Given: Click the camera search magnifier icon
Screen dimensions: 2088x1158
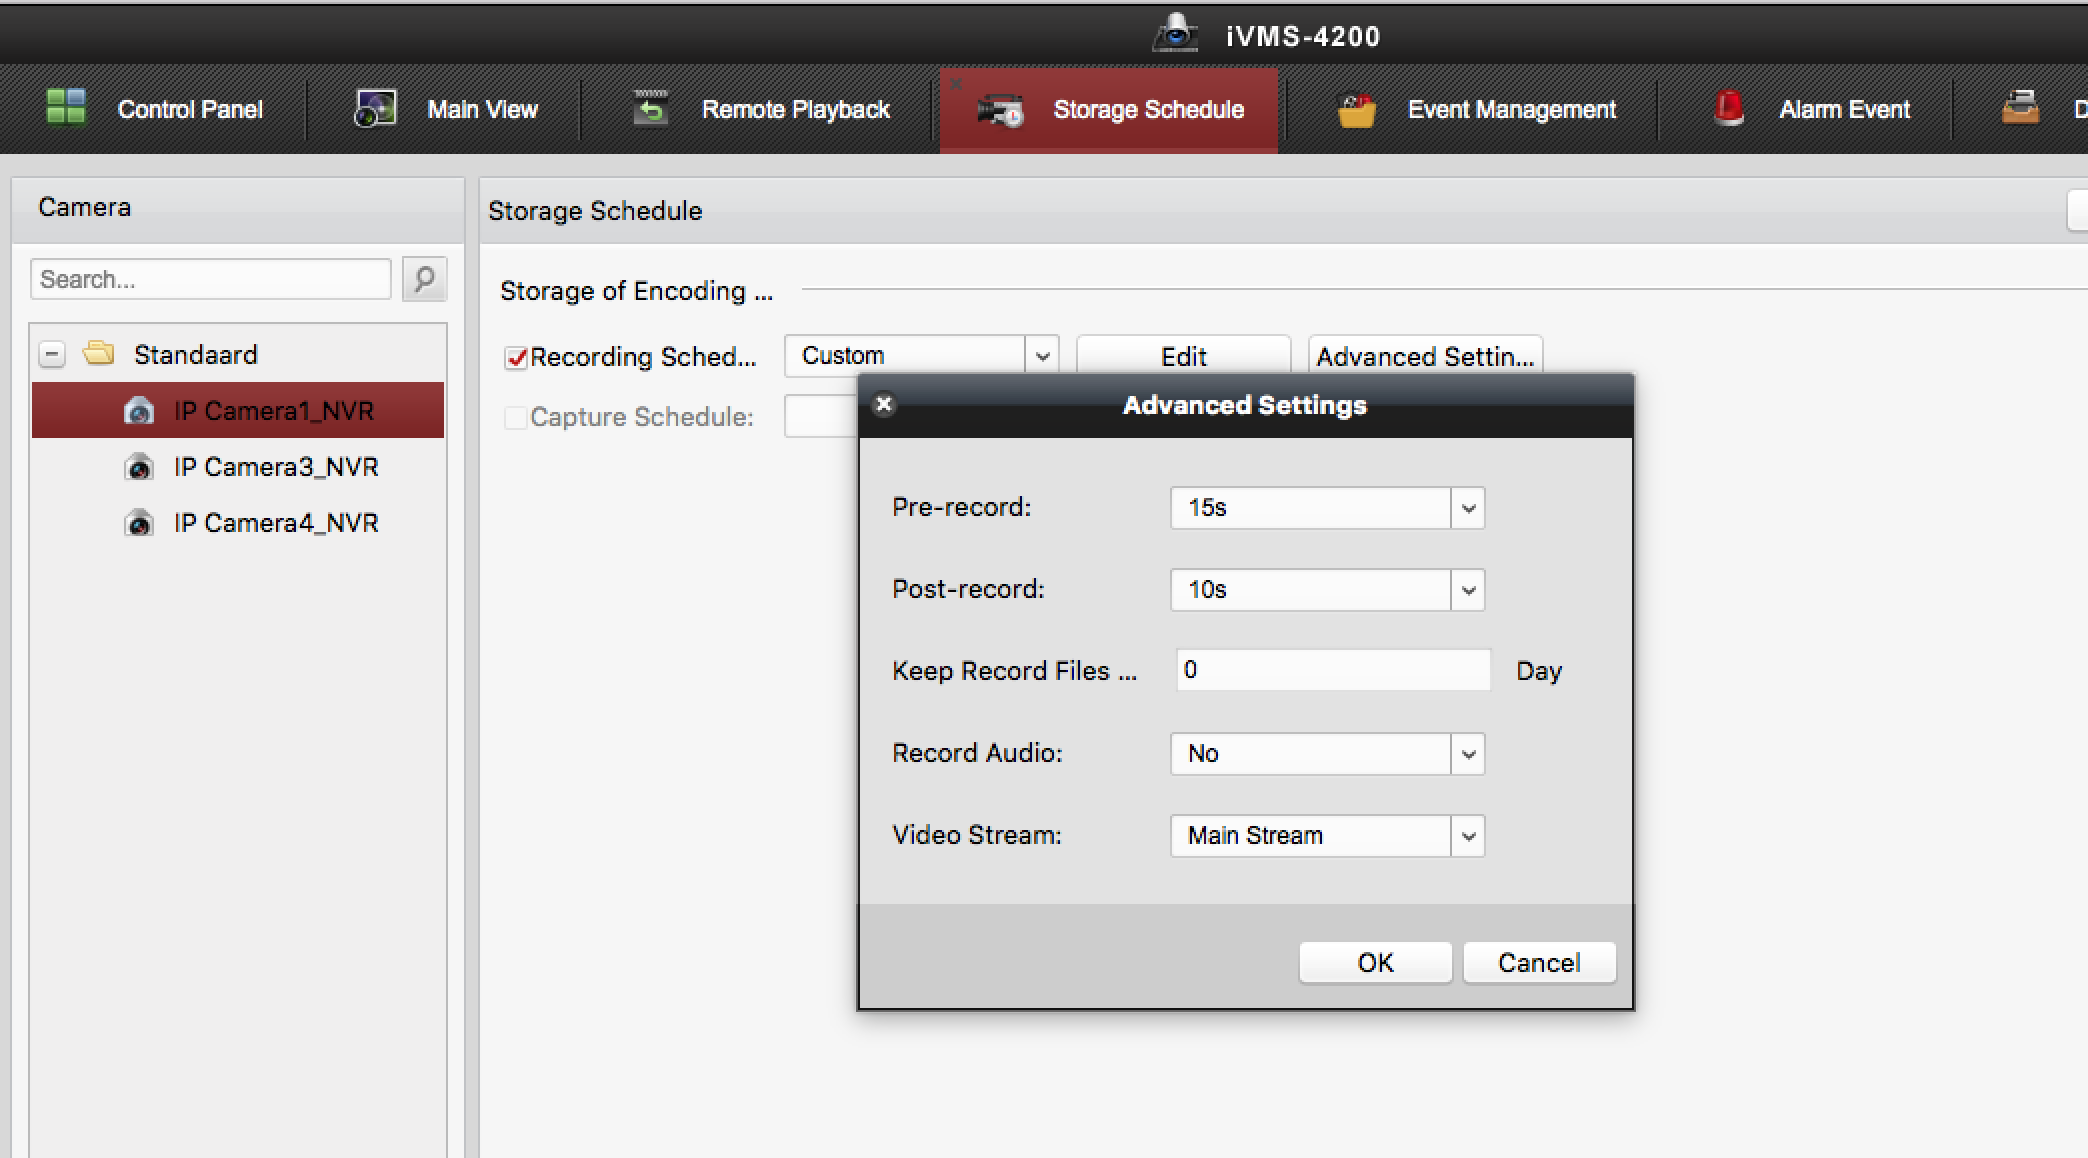Looking at the screenshot, I should pos(424,279).
